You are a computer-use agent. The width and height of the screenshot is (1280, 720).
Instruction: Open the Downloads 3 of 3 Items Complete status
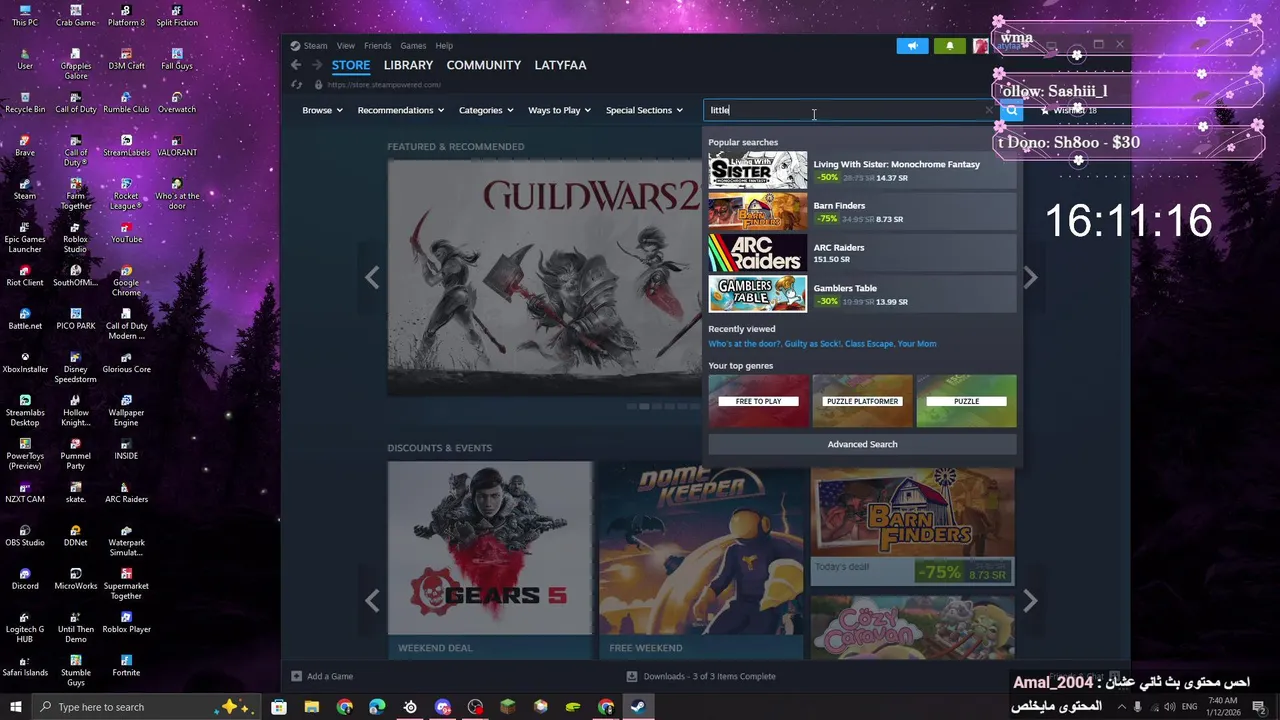[x=701, y=676]
